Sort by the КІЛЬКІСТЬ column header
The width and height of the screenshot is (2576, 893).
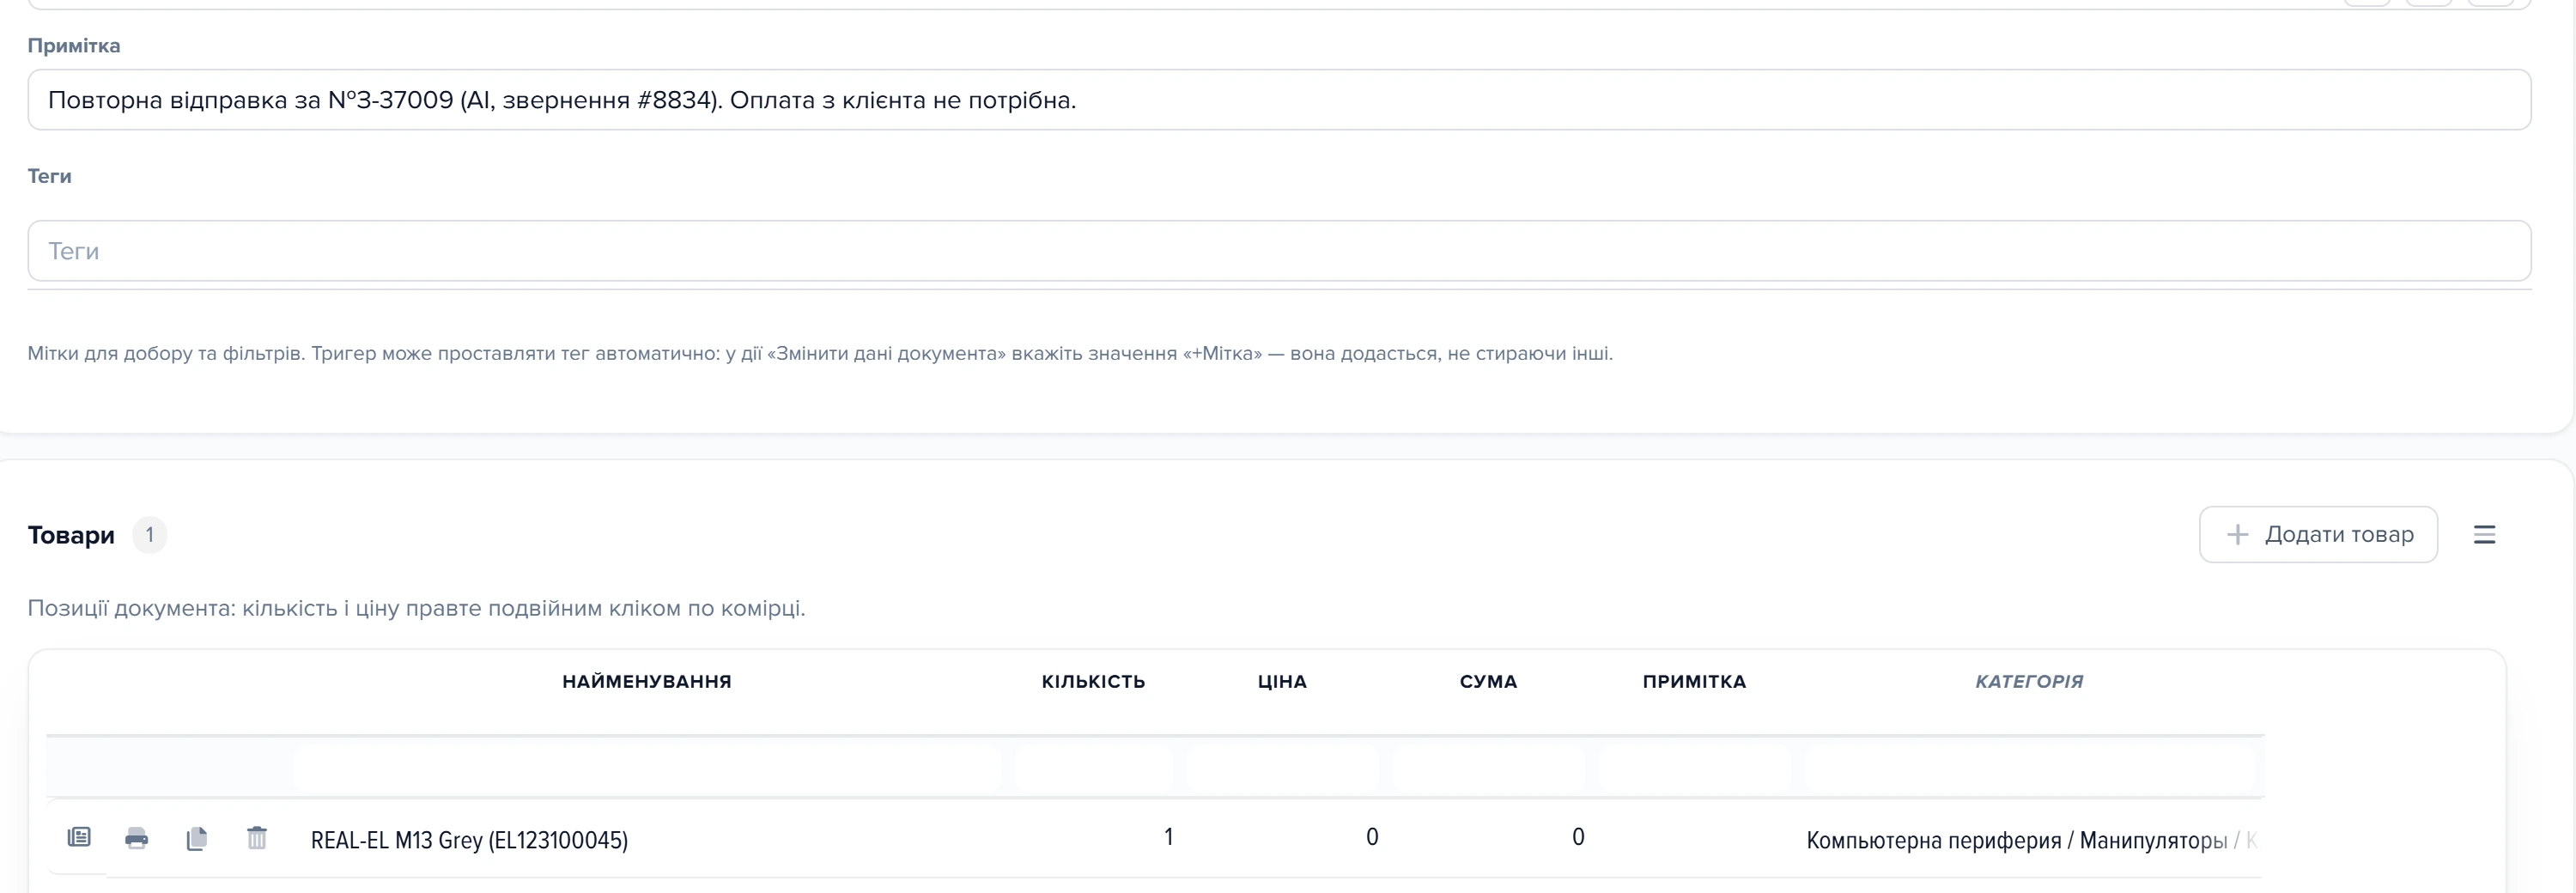(1093, 681)
